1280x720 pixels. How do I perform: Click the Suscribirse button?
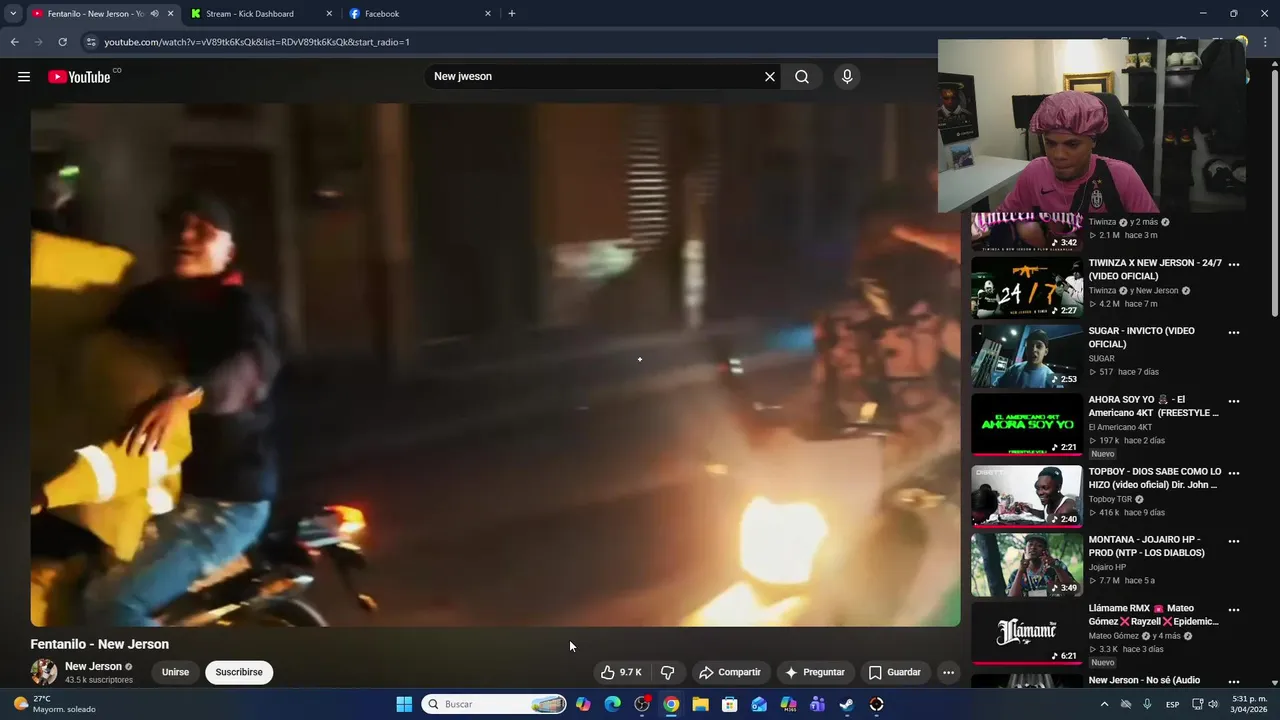tap(239, 672)
